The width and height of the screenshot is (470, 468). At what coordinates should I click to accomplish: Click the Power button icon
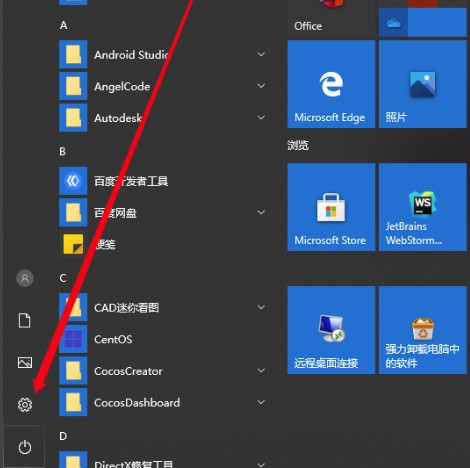point(25,447)
